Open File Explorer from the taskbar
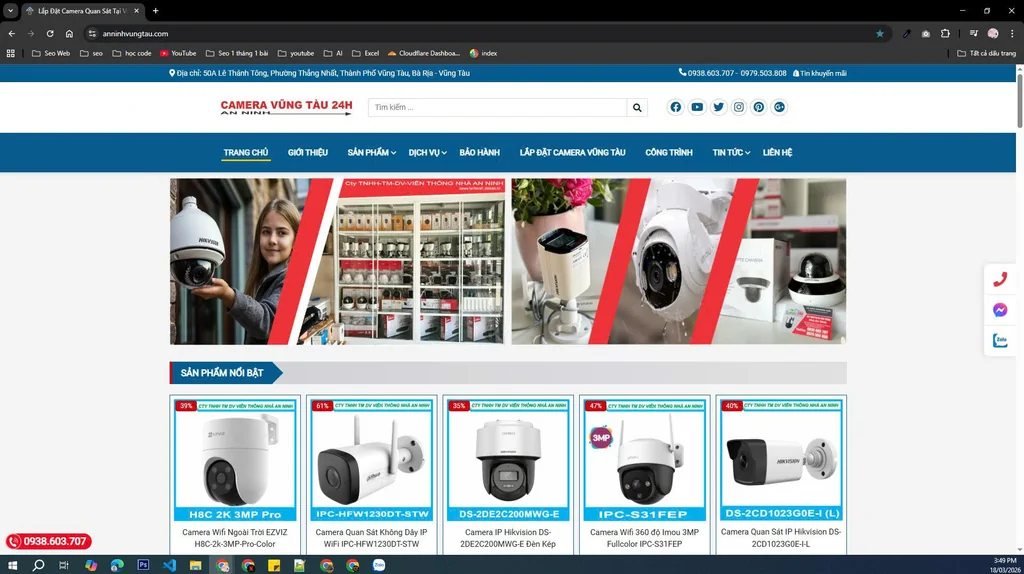Image resolution: width=1024 pixels, height=574 pixels. [x=195, y=565]
